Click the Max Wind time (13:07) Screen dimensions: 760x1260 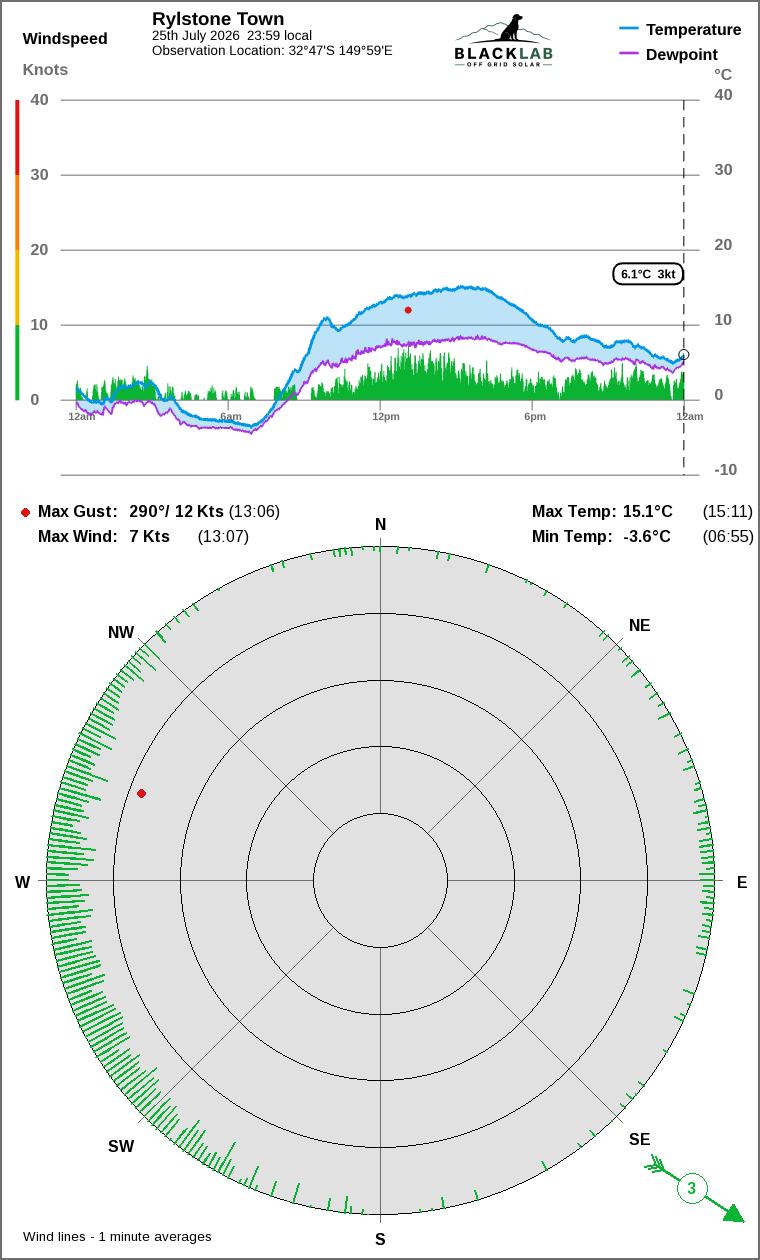pos(223,537)
